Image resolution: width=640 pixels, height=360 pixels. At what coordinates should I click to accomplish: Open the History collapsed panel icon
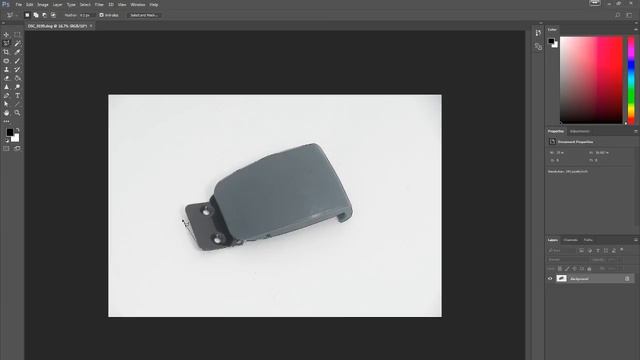click(x=538, y=33)
